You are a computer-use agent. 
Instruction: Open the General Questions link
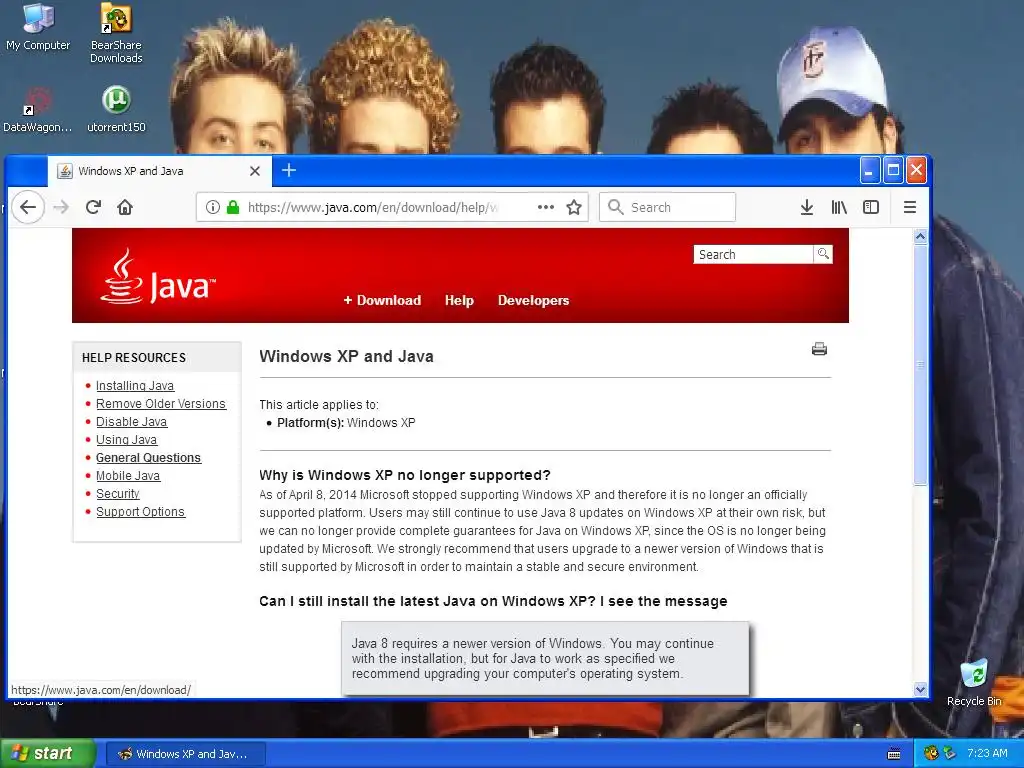(x=148, y=458)
